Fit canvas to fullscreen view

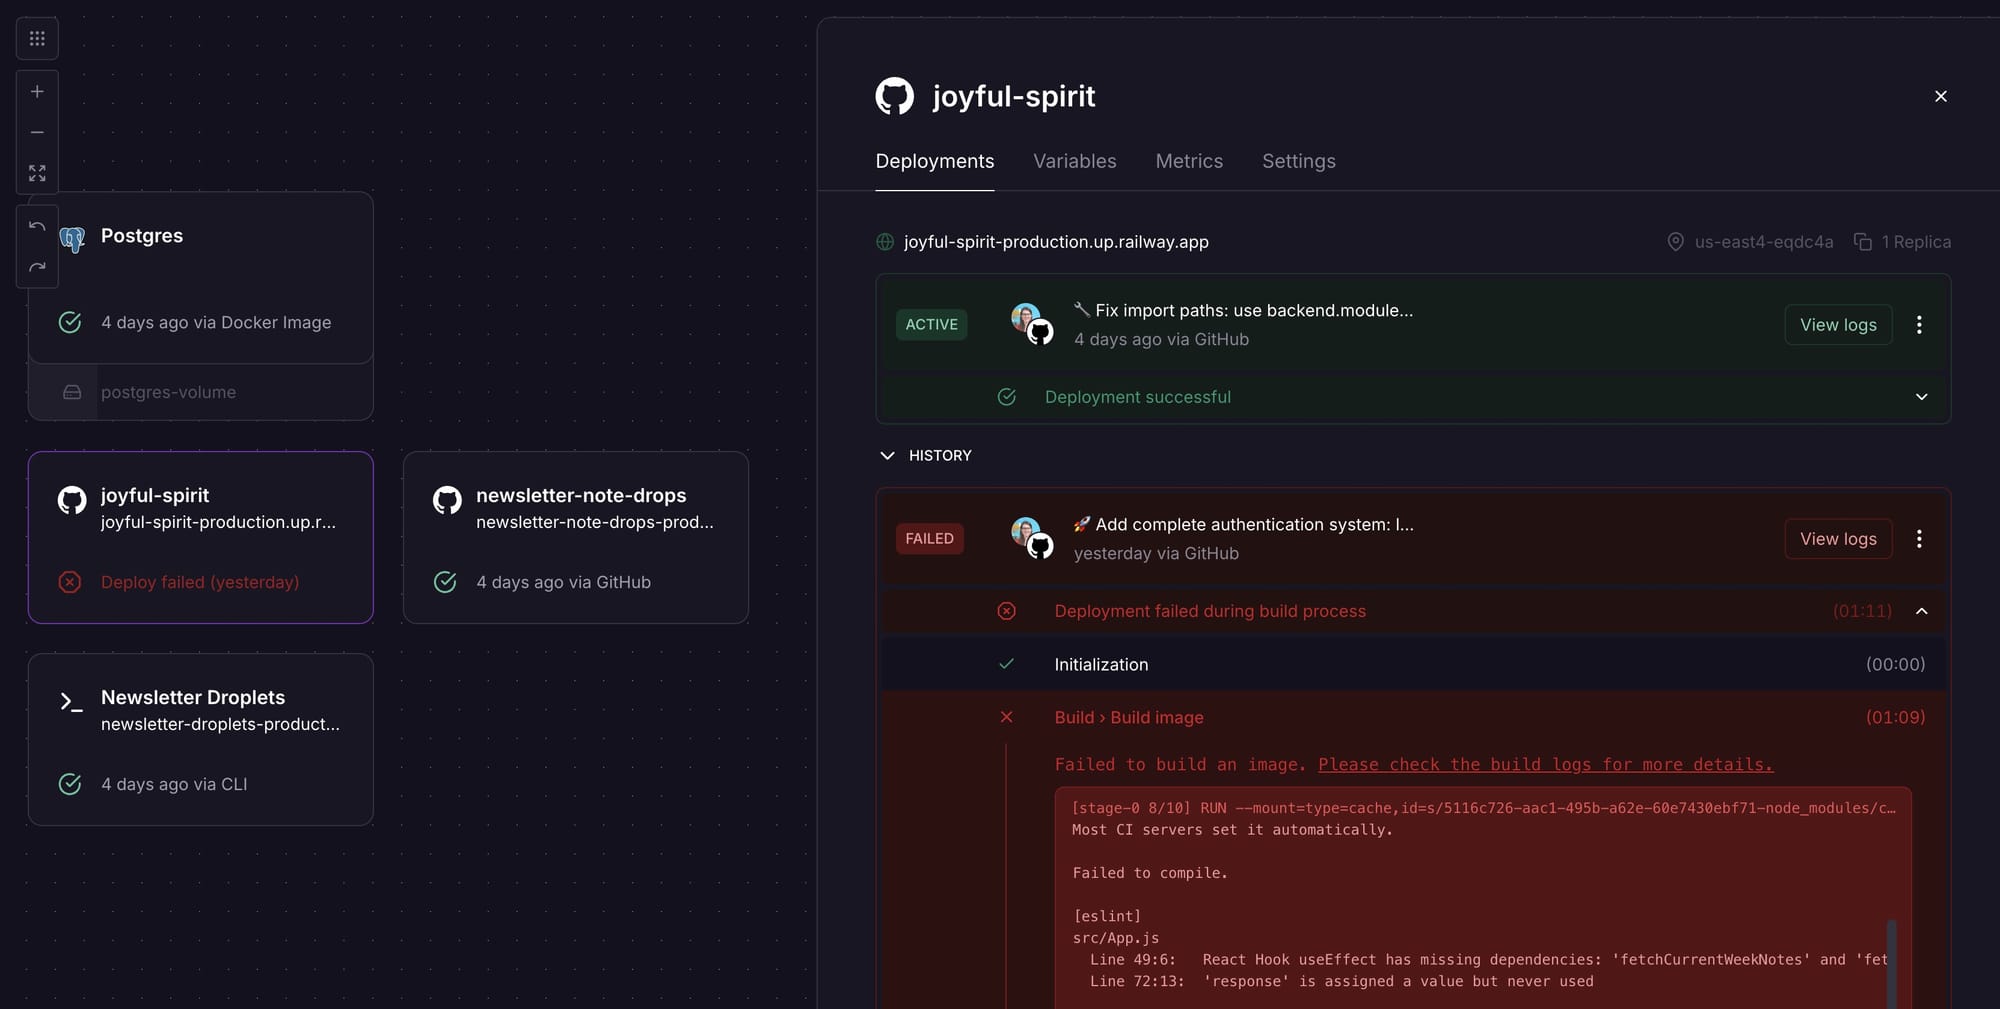click(x=37, y=173)
